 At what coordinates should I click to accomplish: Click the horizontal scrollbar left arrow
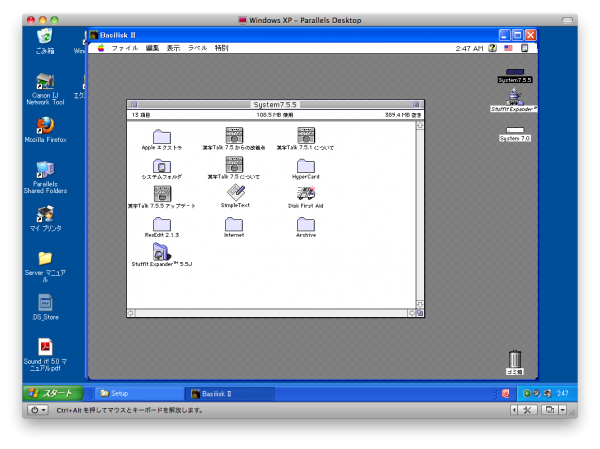pos(131,313)
